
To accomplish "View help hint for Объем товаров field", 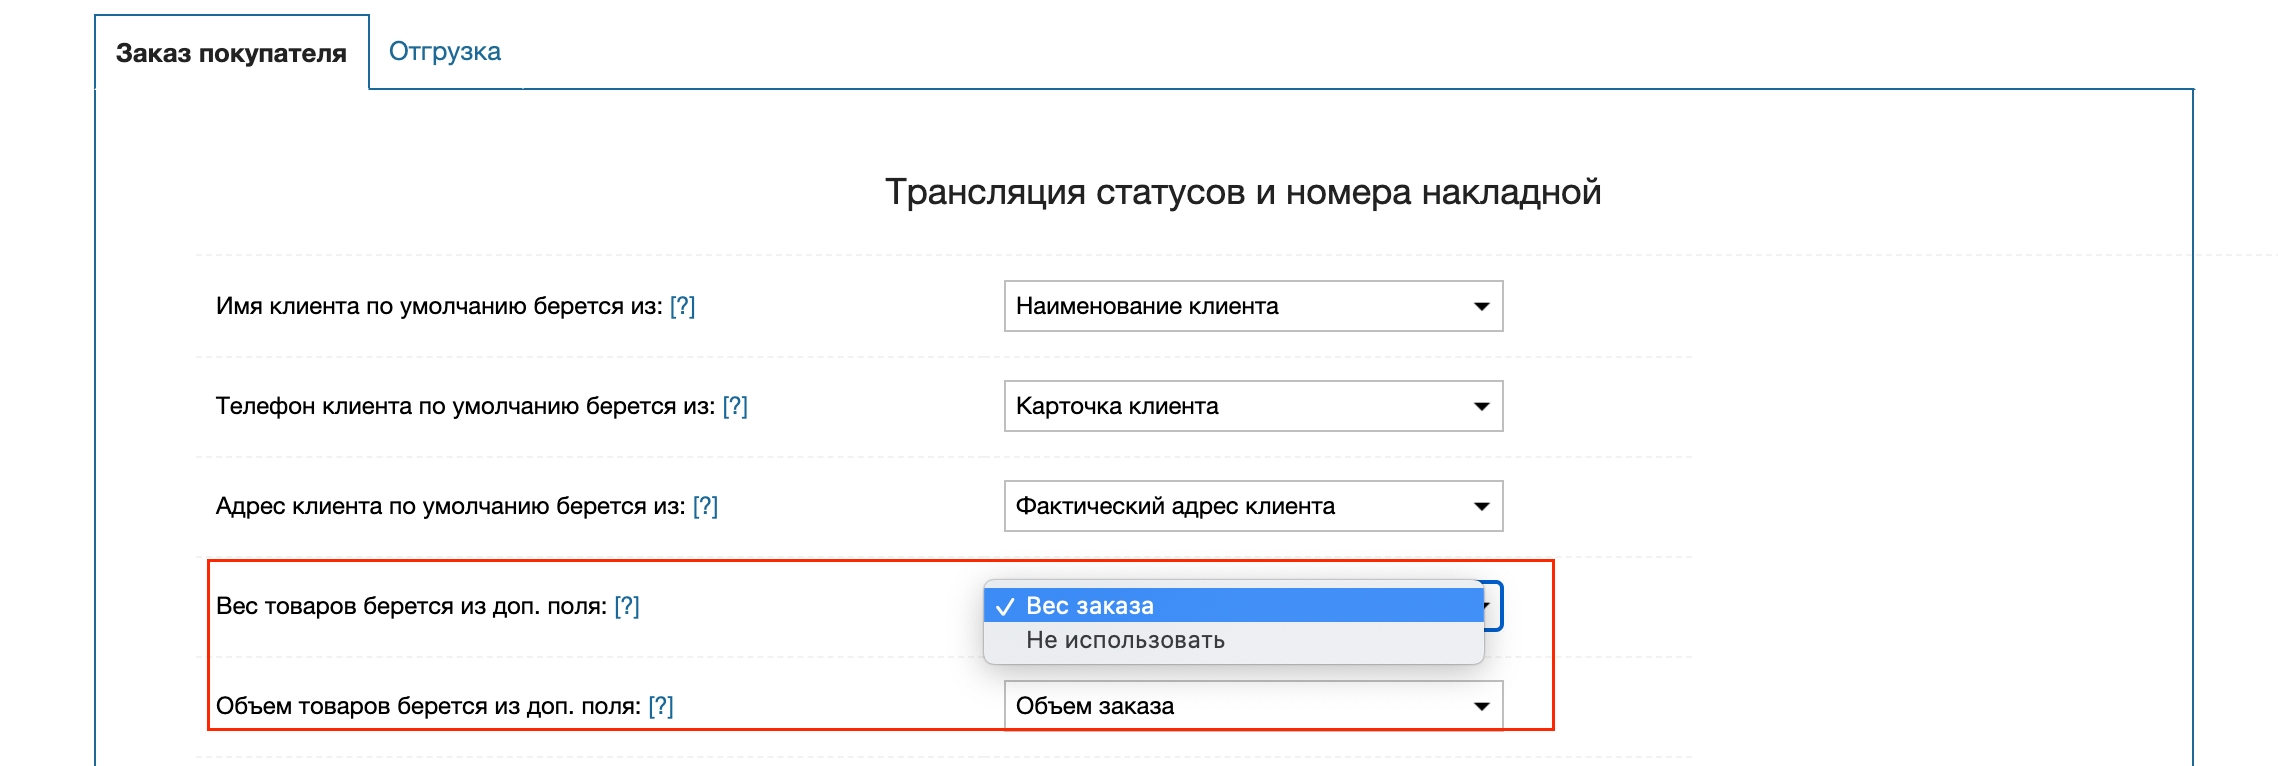I will coord(661,706).
